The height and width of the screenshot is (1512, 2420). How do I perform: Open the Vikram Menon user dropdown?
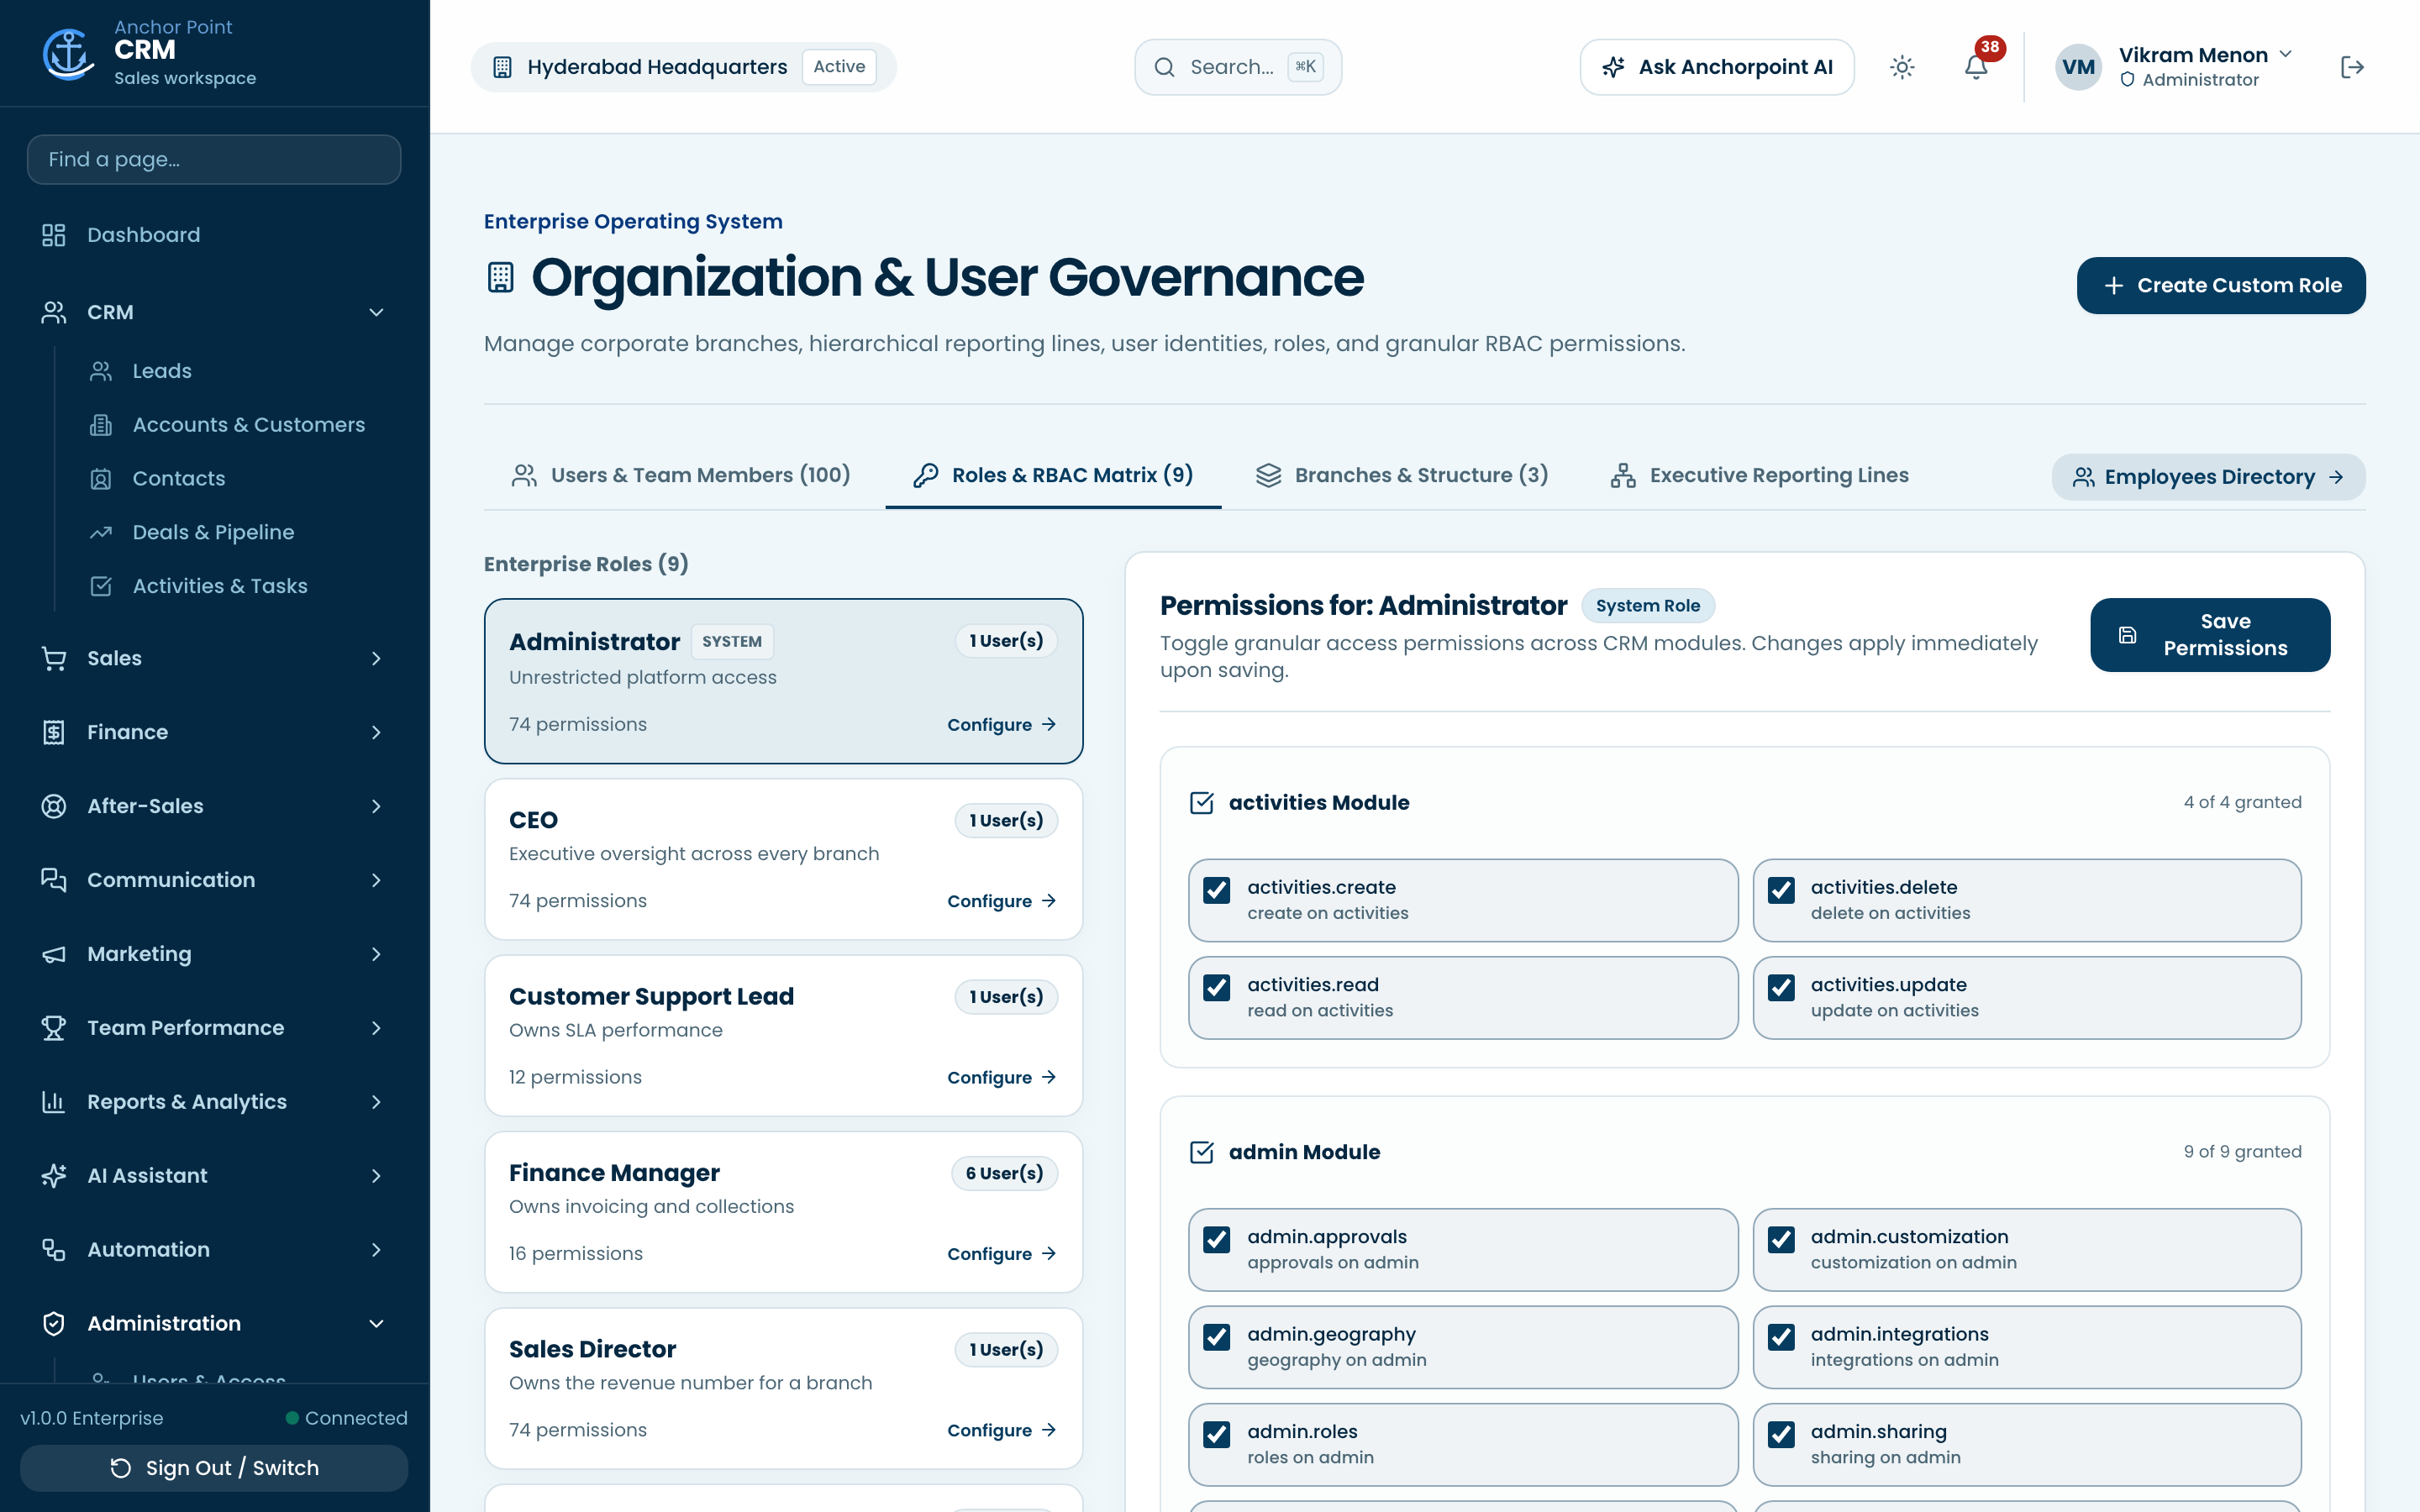click(x=2173, y=67)
